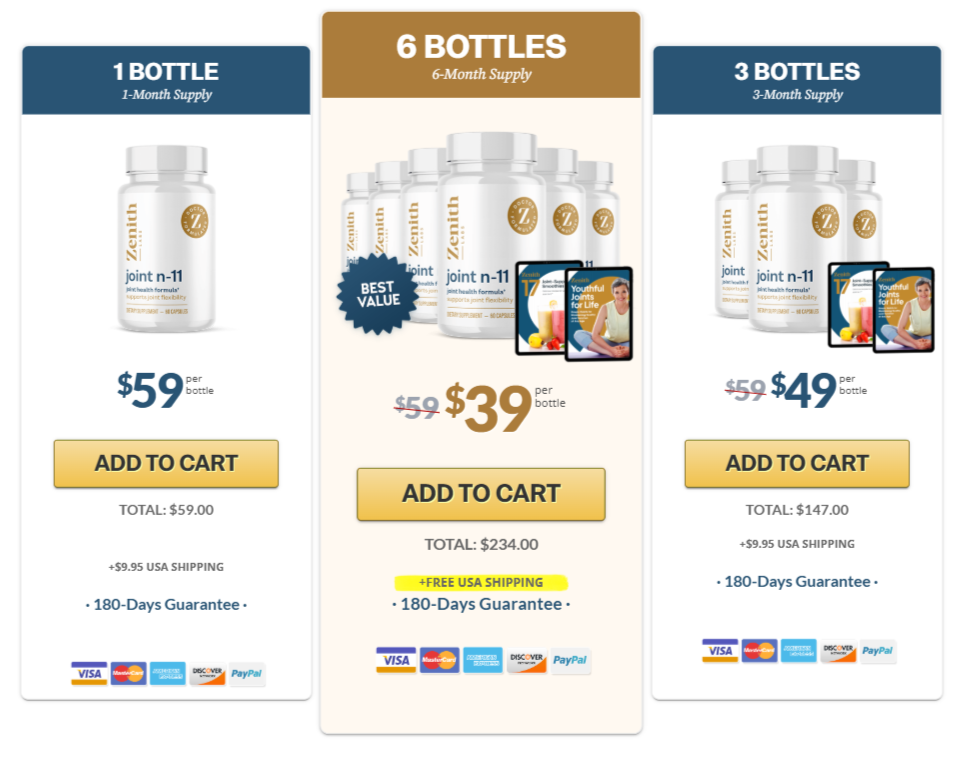This screenshot has width=959, height=757.
Task: Add the 6 Bottles package to cart
Action: coord(481,494)
